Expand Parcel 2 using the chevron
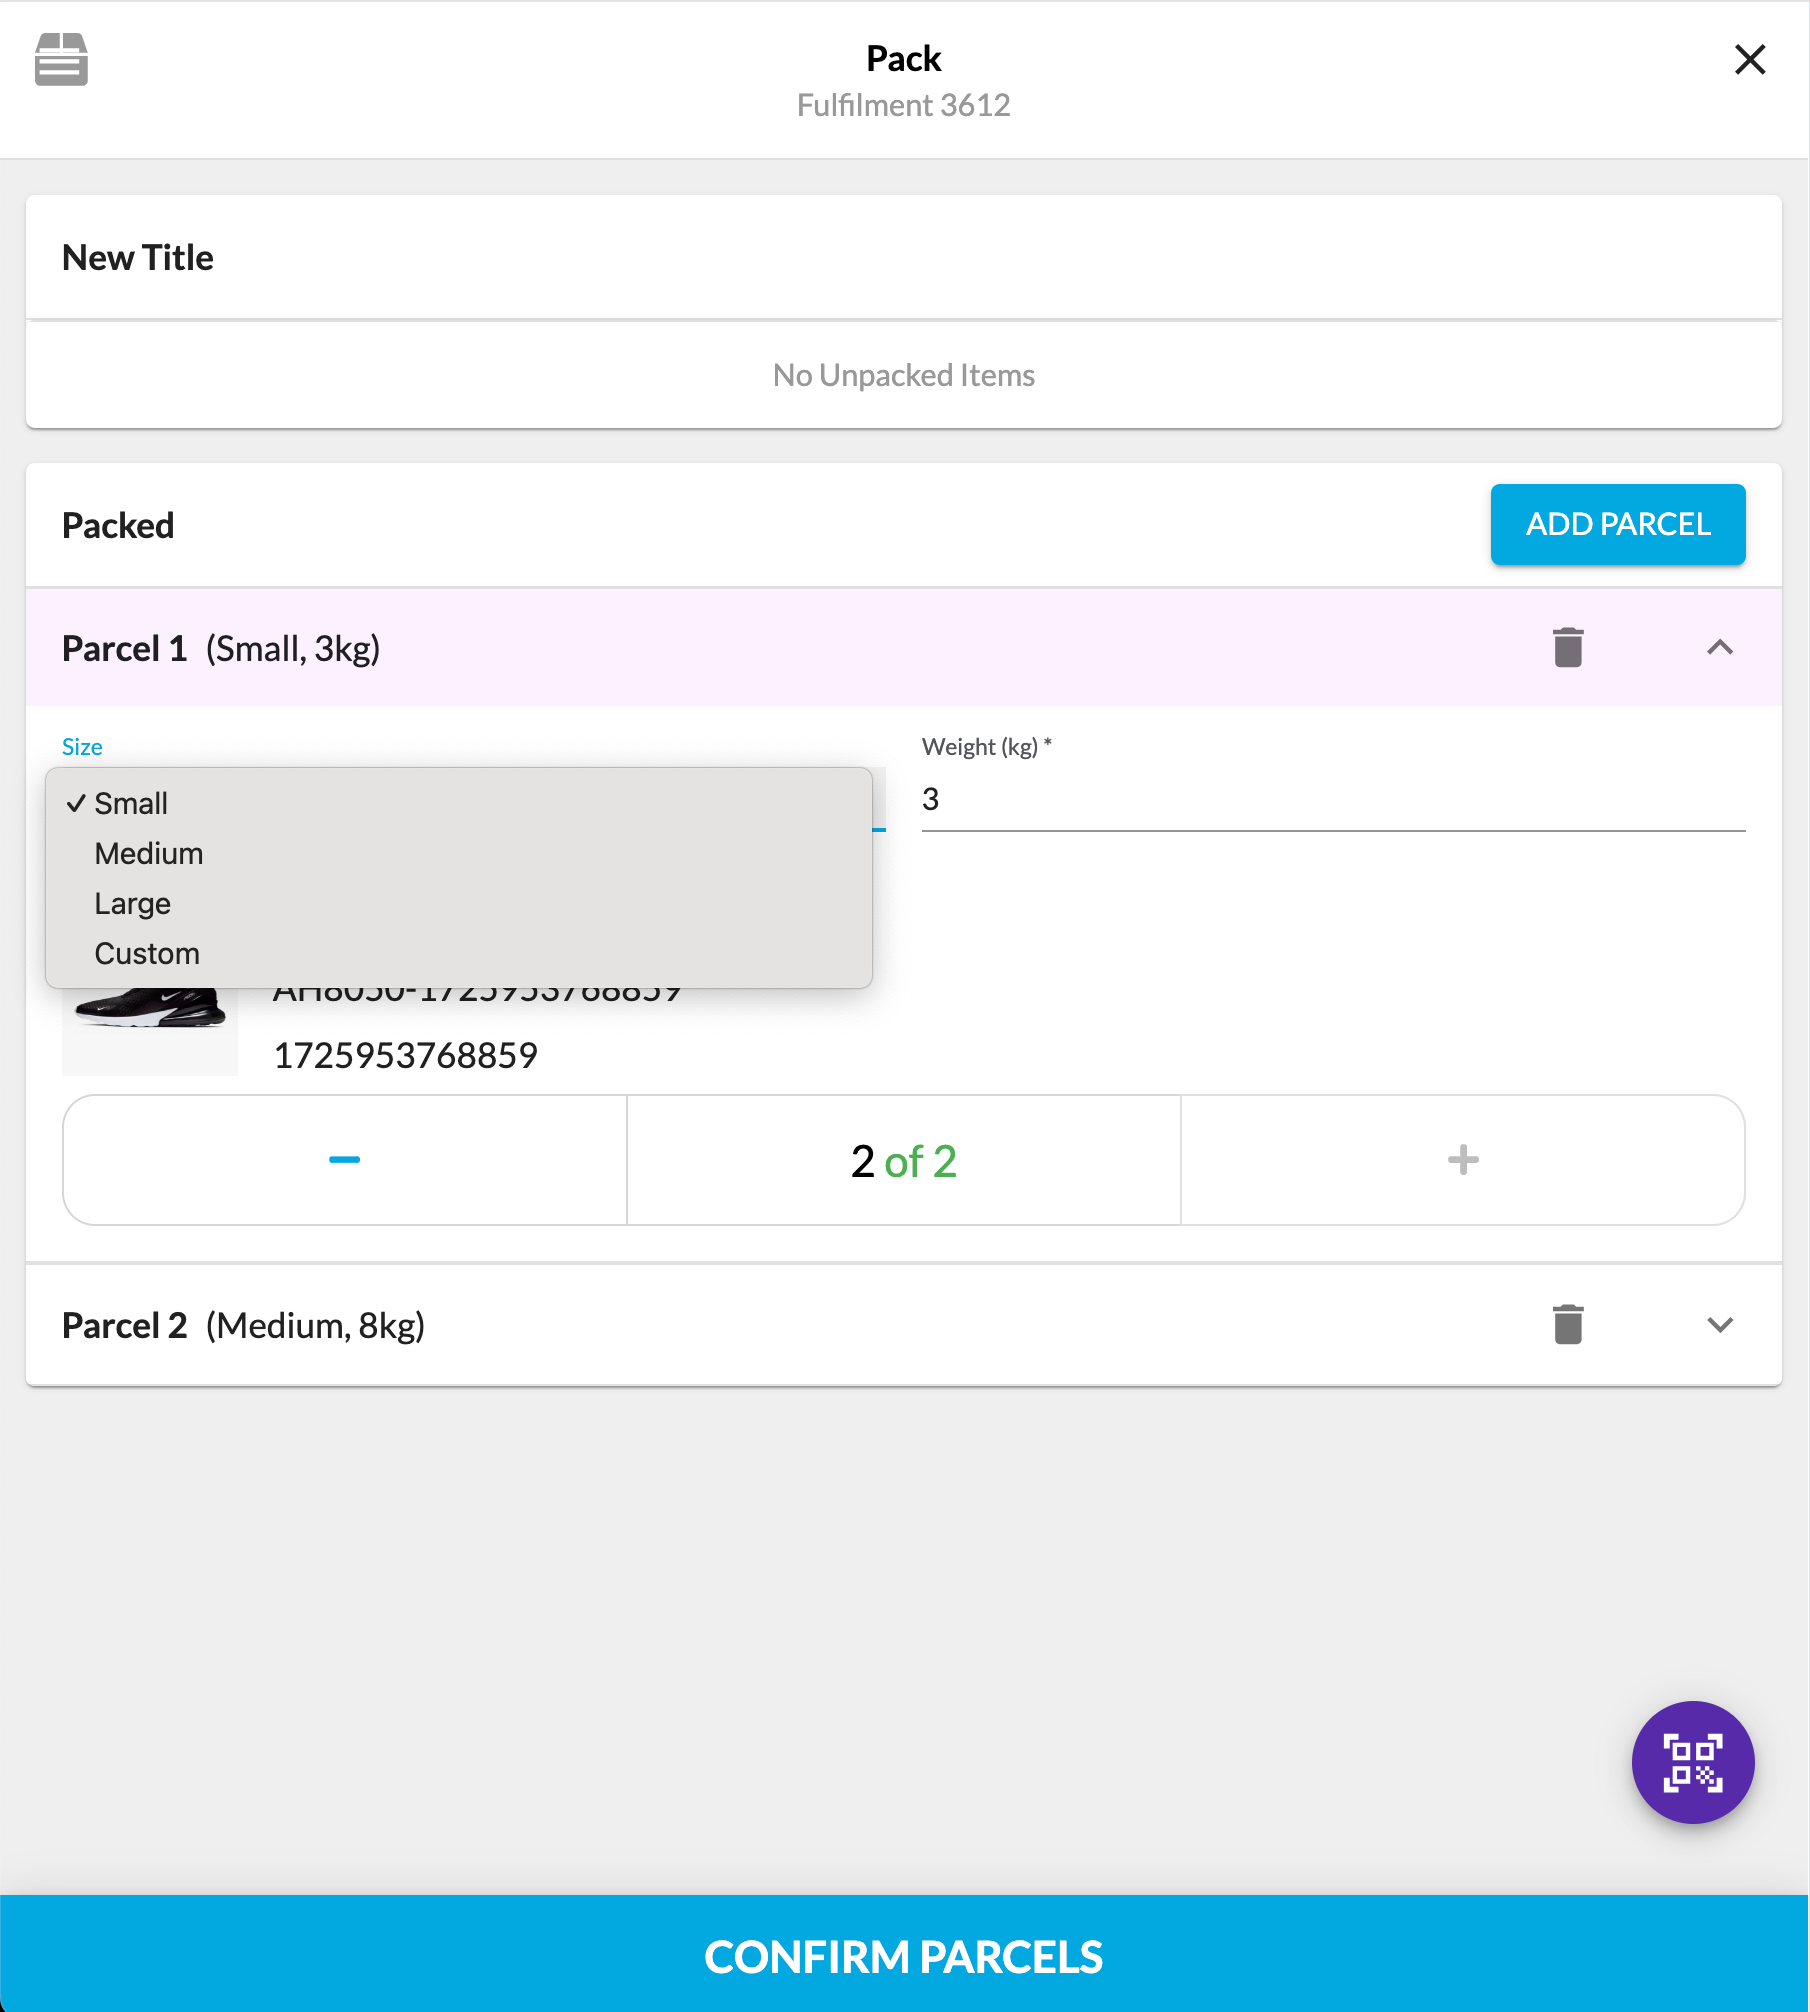This screenshot has height=2012, width=1810. pos(1719,1325)
